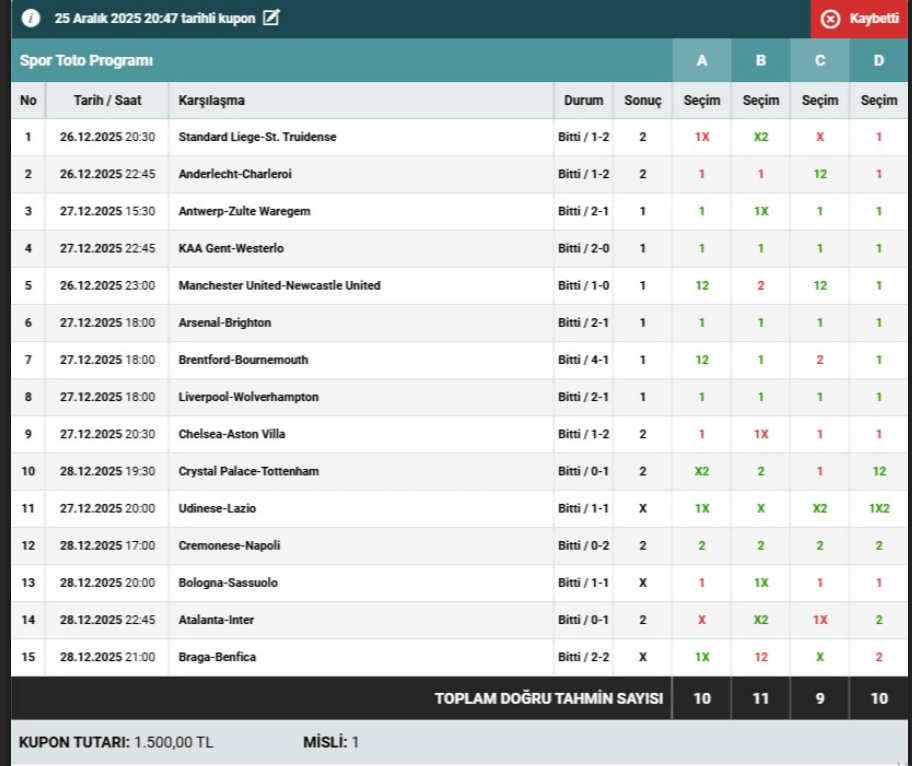Open the Standard Liege-St. Truidense match

257,137
